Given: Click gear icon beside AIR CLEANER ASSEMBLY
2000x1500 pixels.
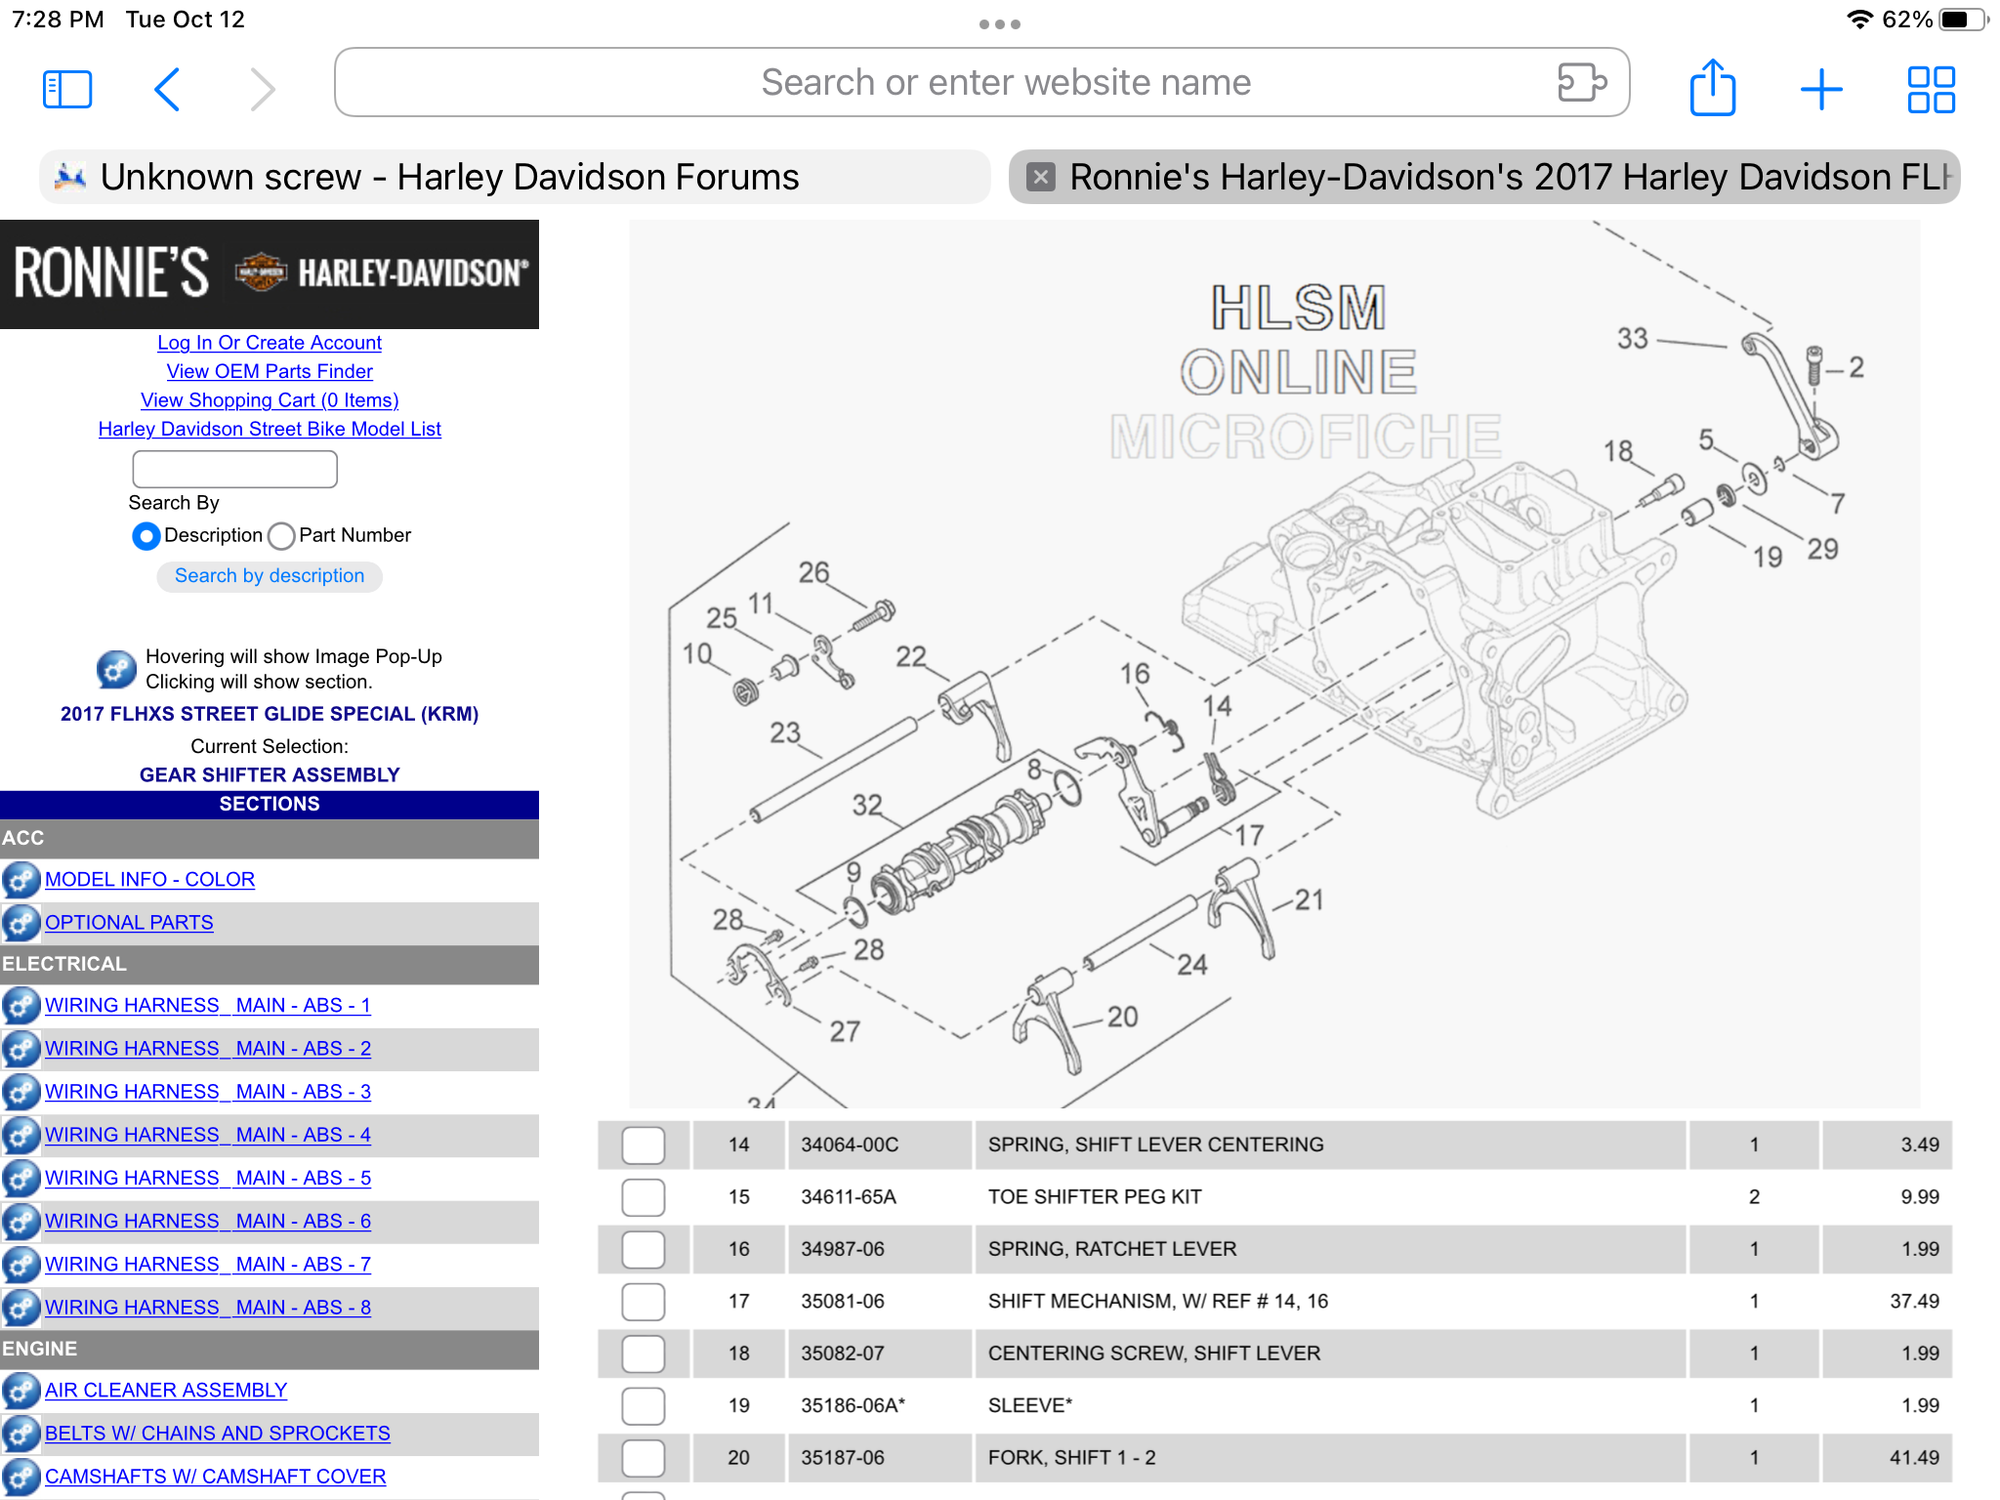Looking at the screenshot, I should click(x=21, y=1390).
